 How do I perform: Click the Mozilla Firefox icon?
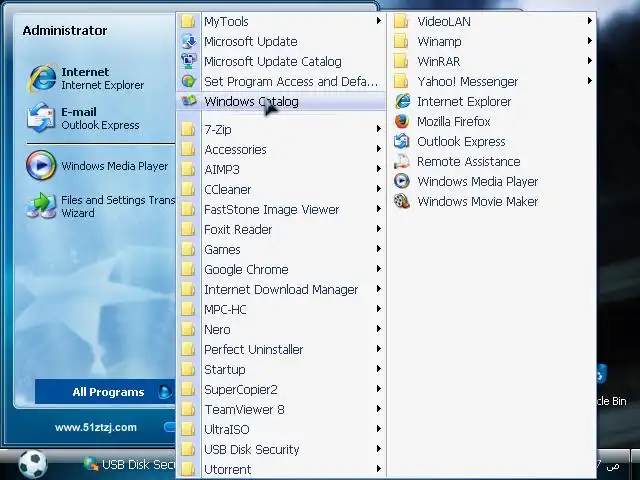click(402, 121)
